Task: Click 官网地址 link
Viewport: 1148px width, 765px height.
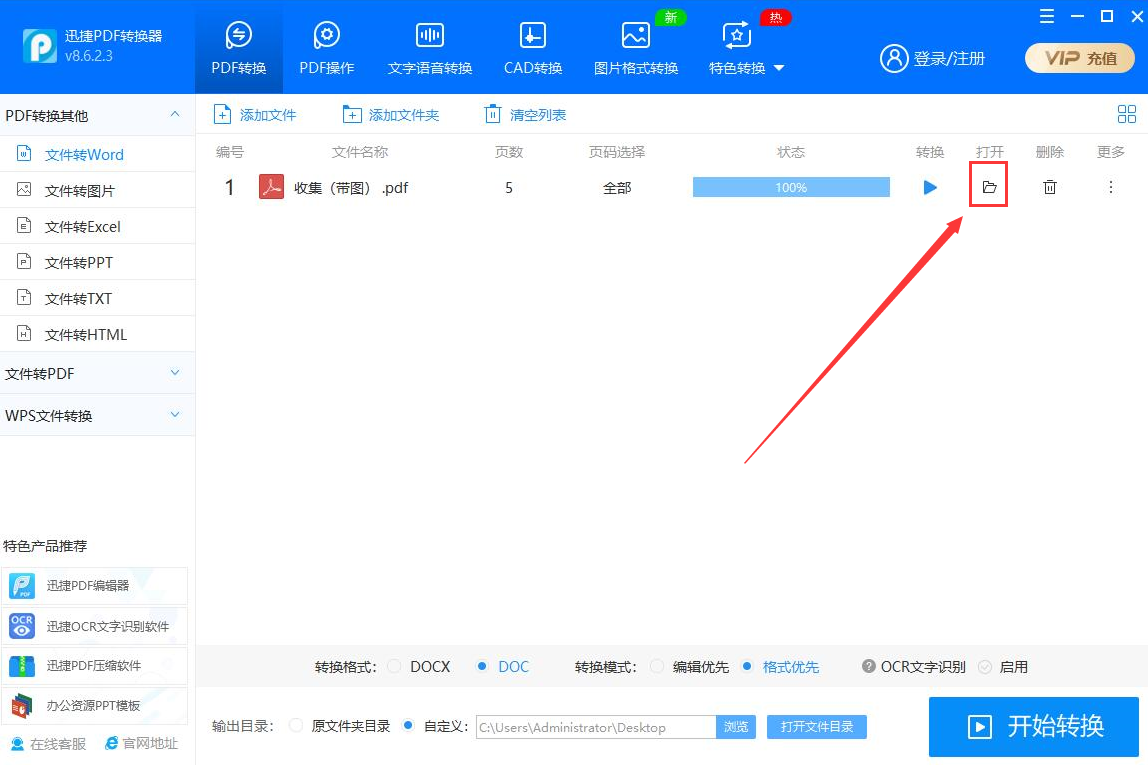Action: tap(141, 744)
